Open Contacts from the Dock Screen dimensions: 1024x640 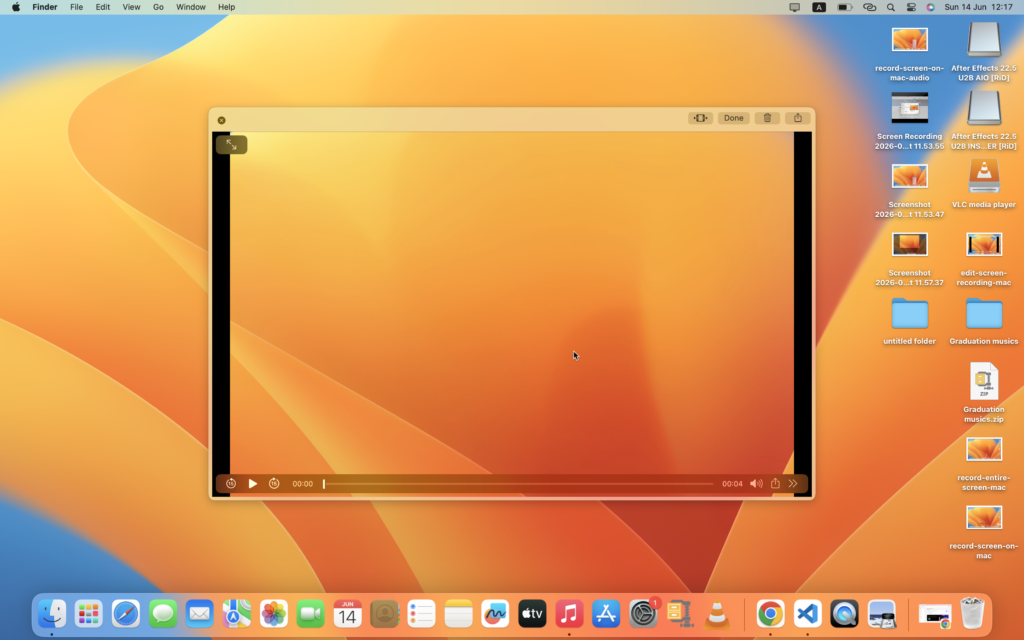click(385, 614)
